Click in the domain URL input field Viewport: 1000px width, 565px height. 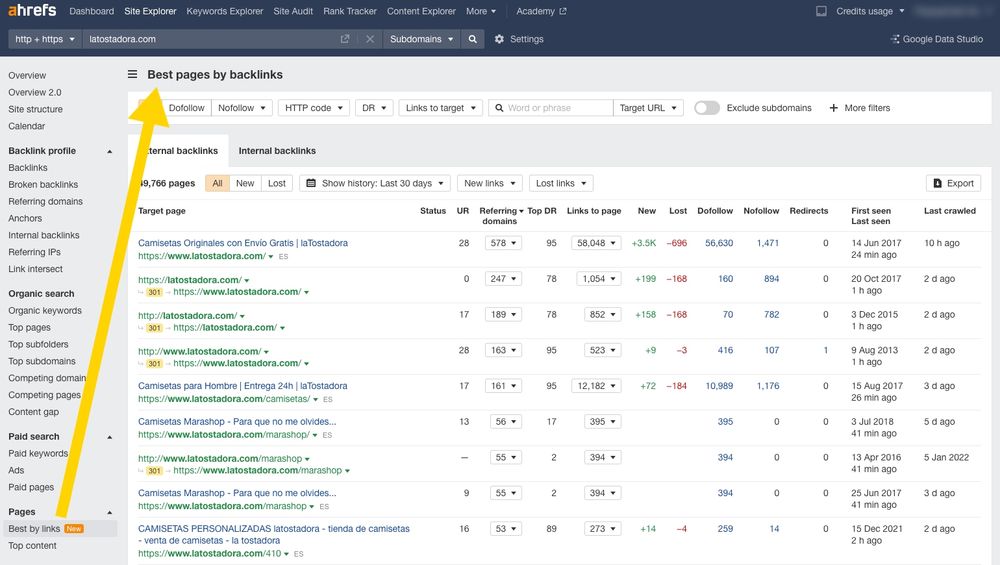point(210,39)
